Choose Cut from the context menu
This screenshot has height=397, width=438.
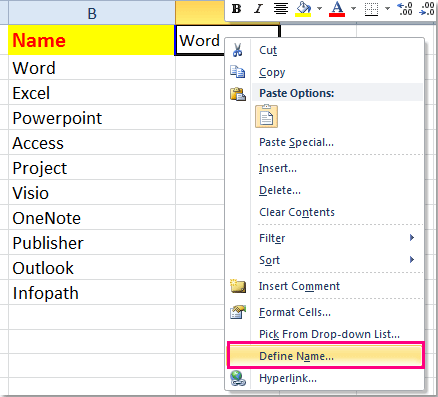[325, 50]
